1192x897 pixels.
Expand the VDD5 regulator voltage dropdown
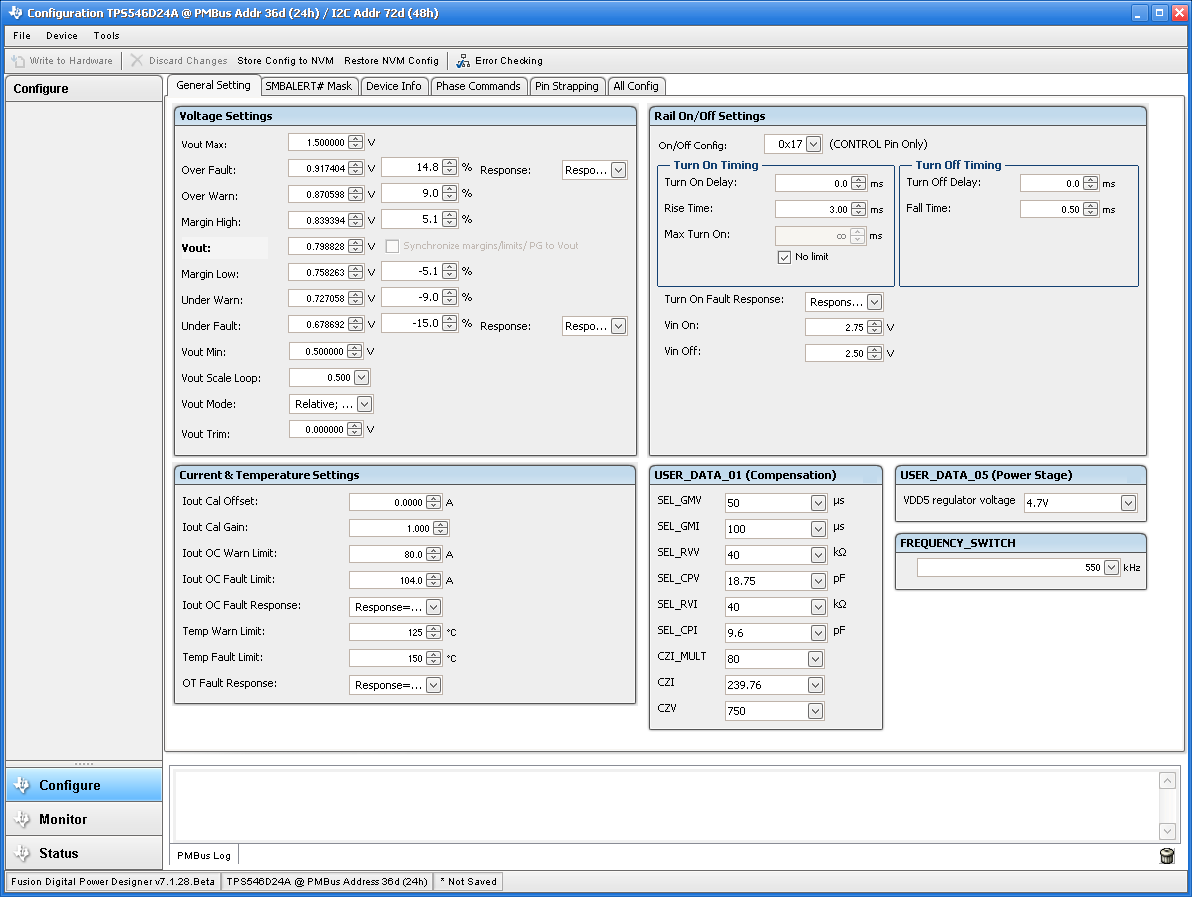[1128, 503]
